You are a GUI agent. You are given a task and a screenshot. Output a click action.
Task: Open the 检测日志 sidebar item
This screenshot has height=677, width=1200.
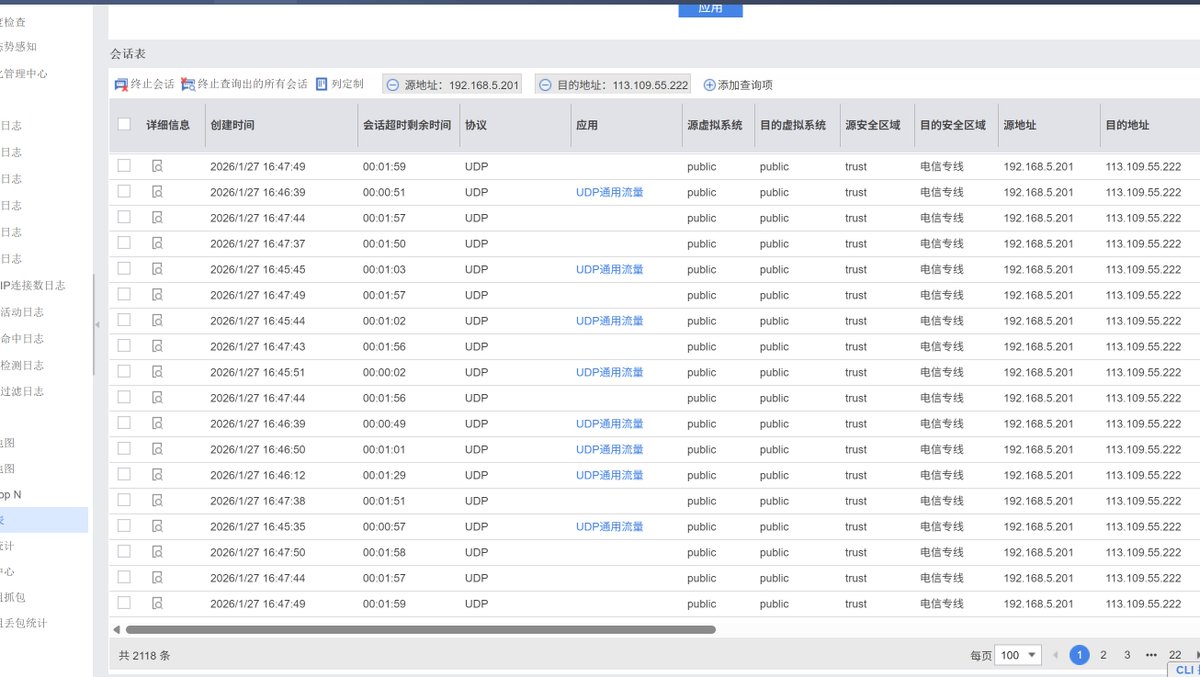[x=22, y=365]
